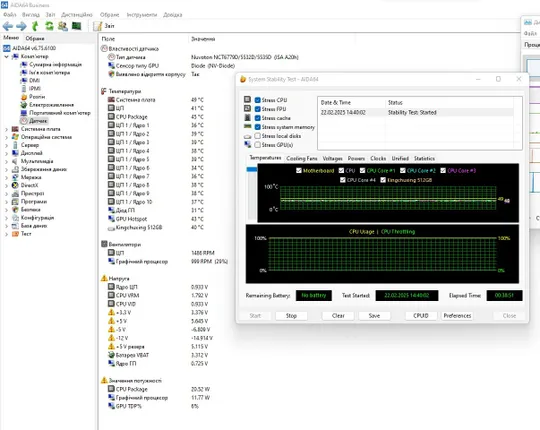
Task: Click the chip icon beside Stress CPU
Action: point(247,99)
